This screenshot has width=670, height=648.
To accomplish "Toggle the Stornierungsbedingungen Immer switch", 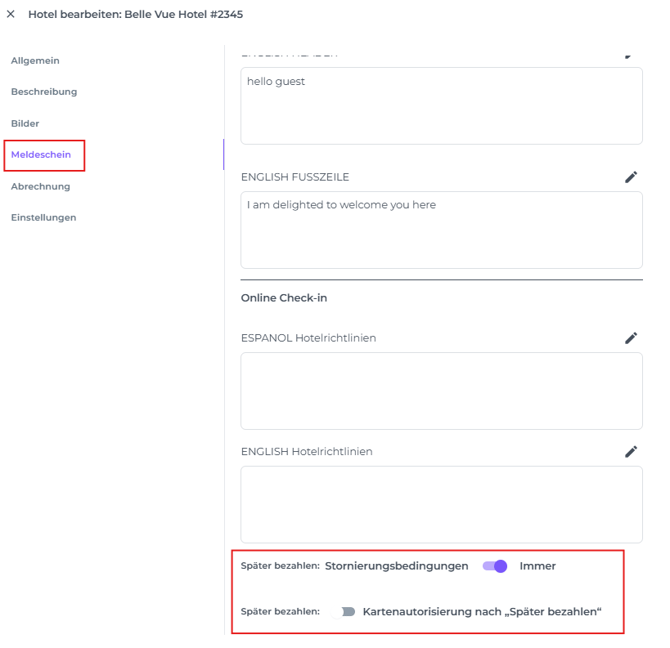I will [495, 566].
